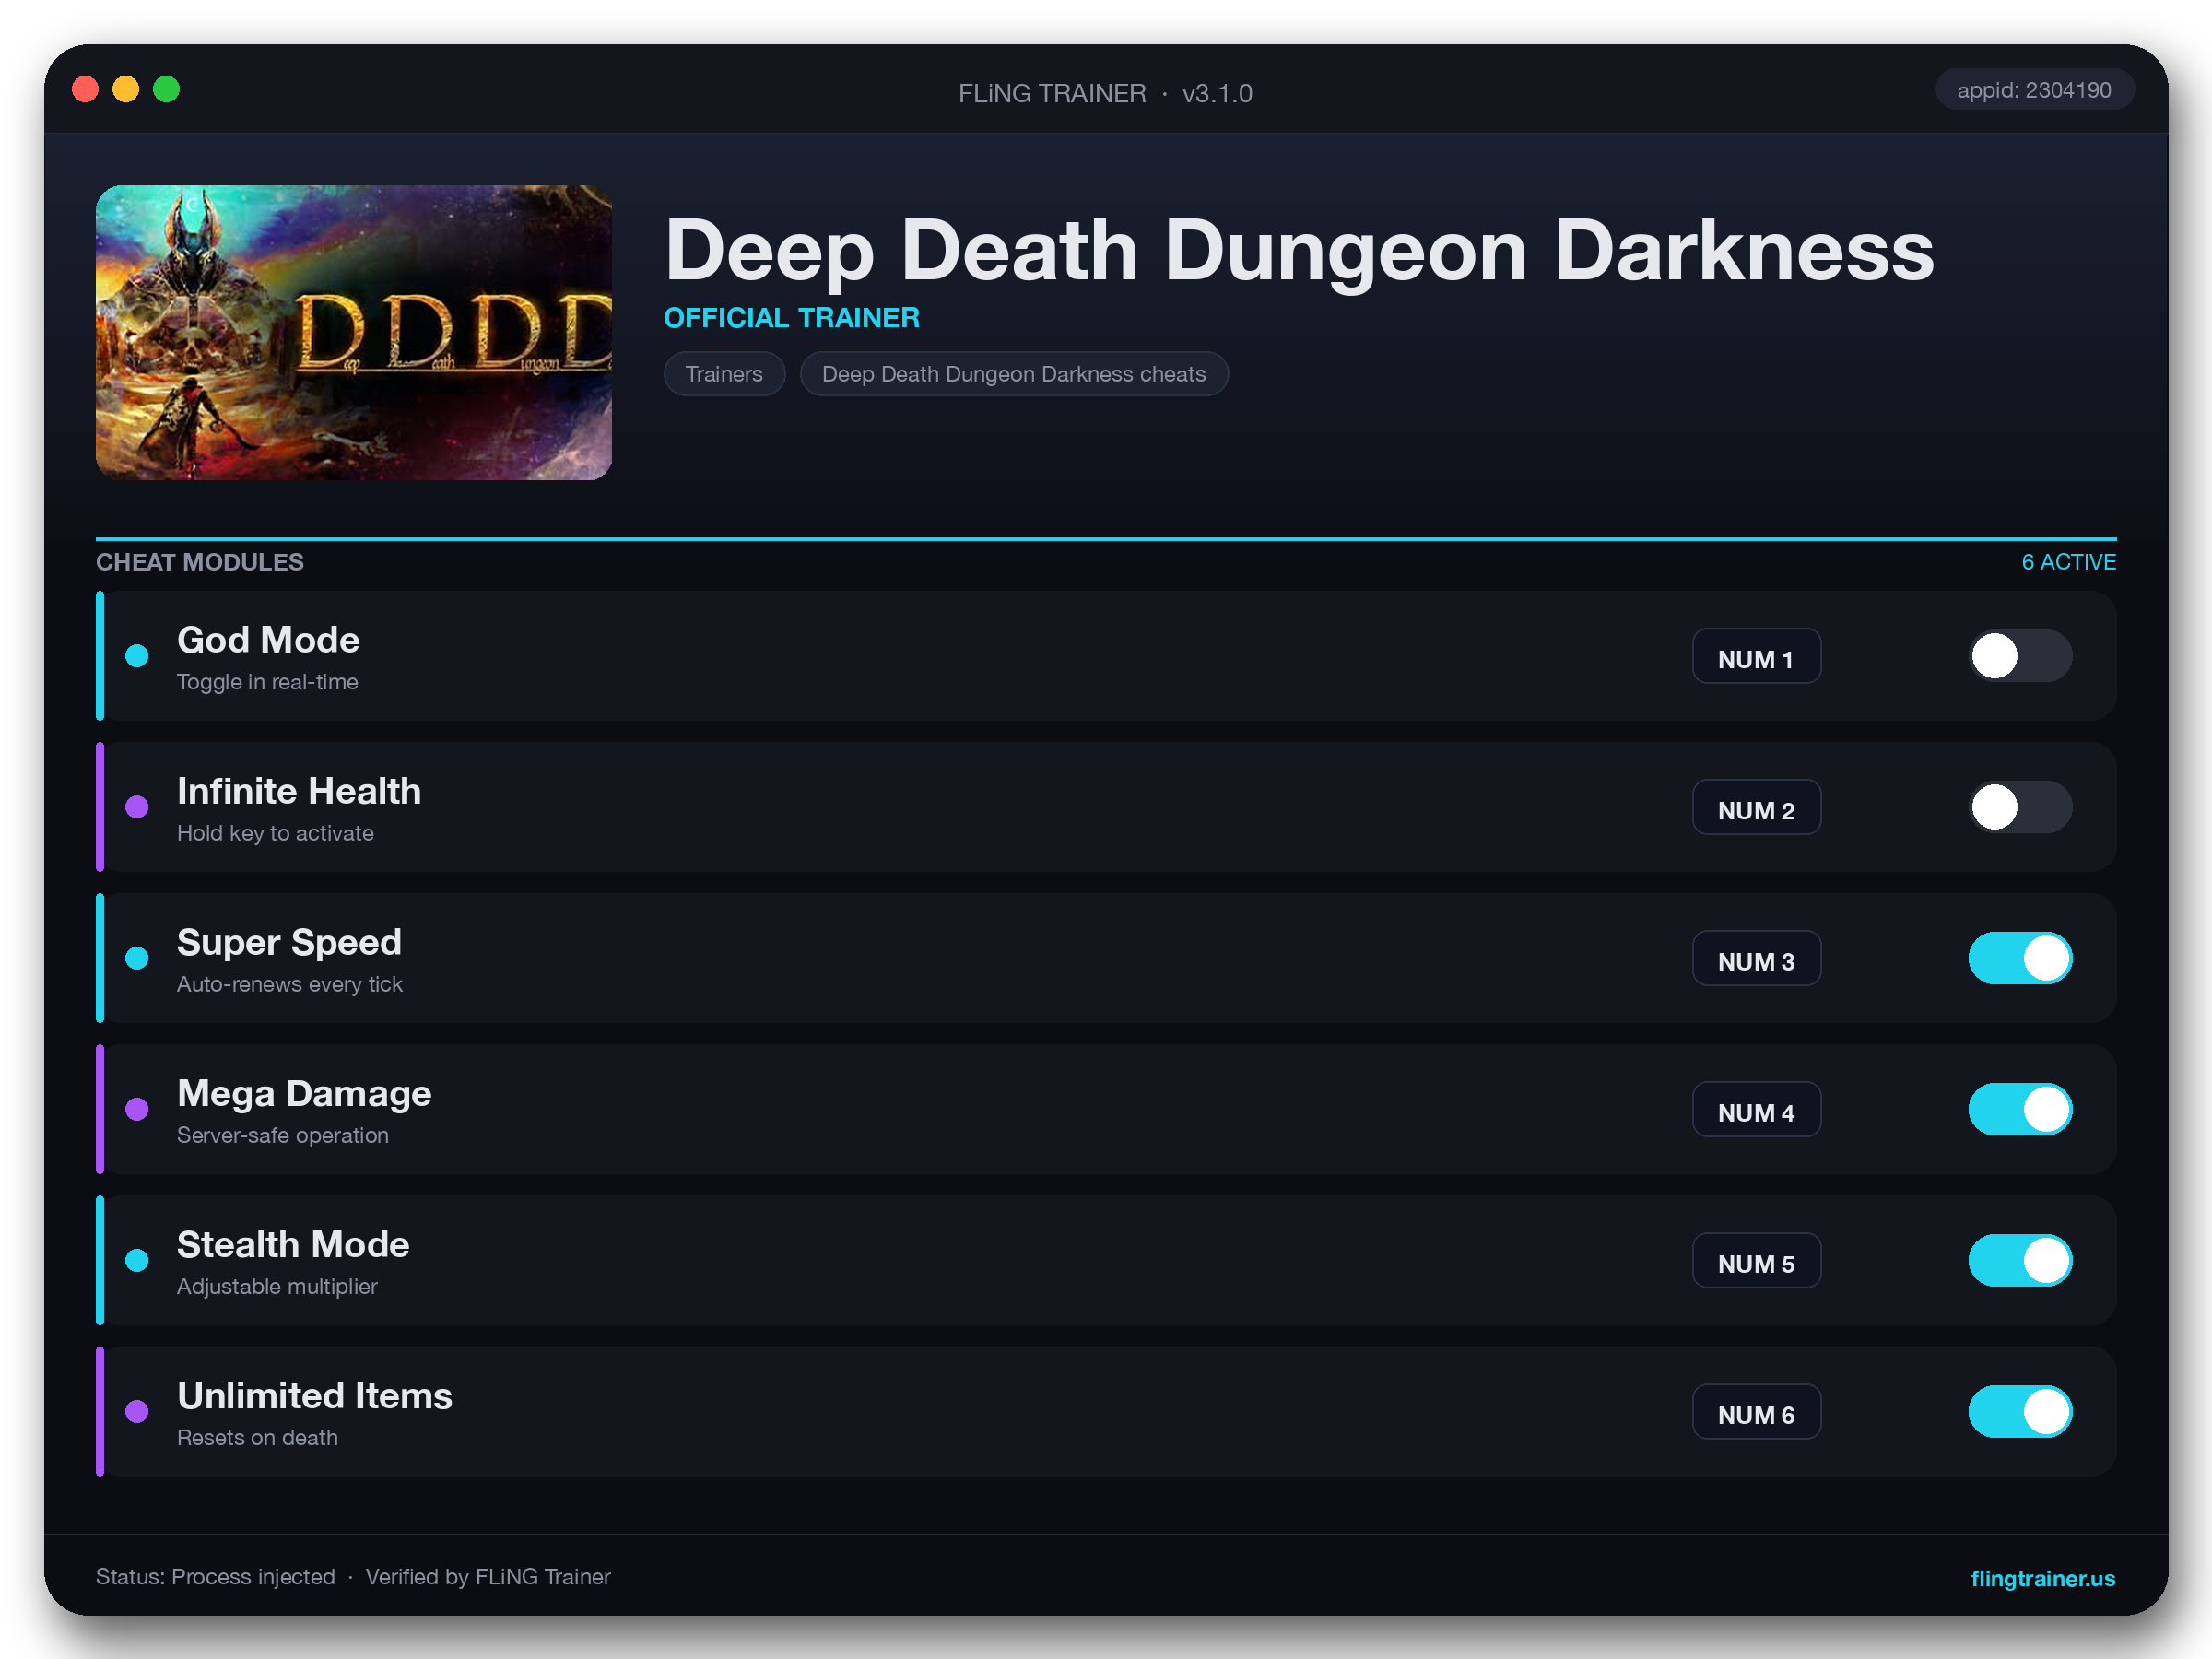Screen dimensions: 2212x1659
Task: Select the NUM 4 hotkey badge
Action: 1756,1110
